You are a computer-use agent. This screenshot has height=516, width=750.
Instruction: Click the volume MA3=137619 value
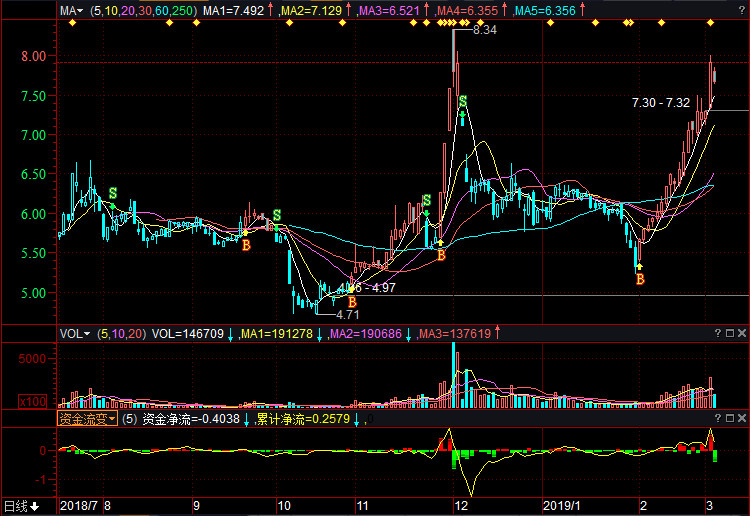tap(455, 334)
